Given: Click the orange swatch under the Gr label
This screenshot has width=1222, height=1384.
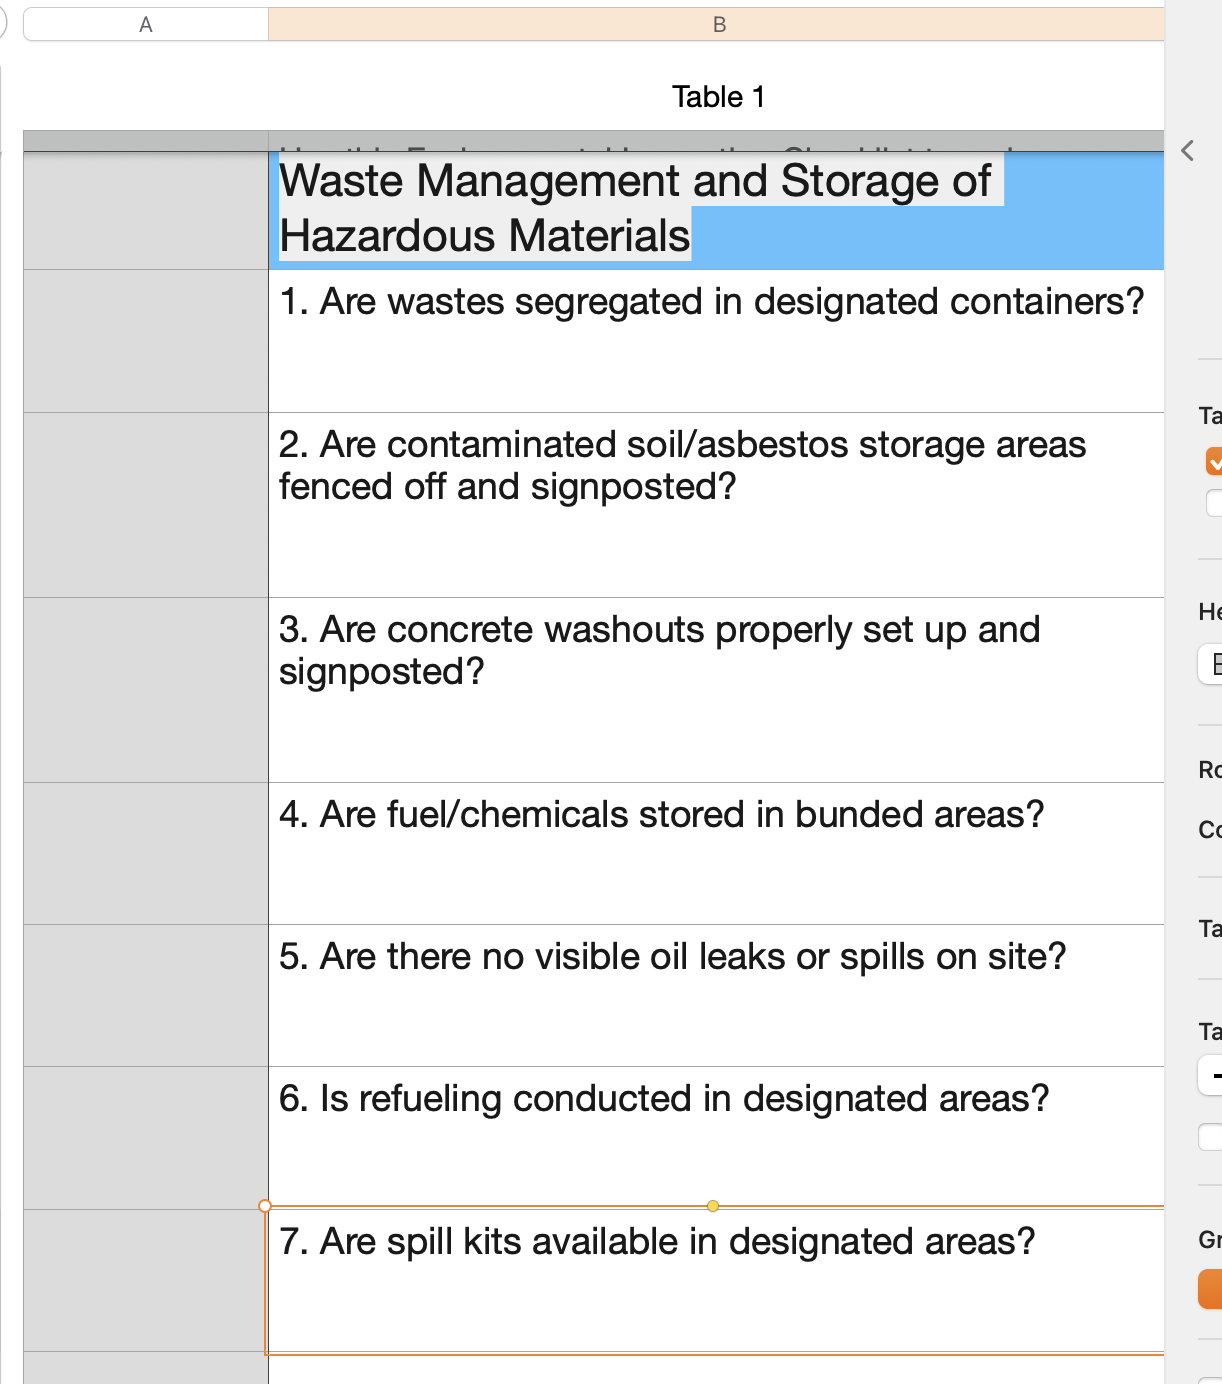Looking at the screenshot, I should click(x=1211, y=1289).
